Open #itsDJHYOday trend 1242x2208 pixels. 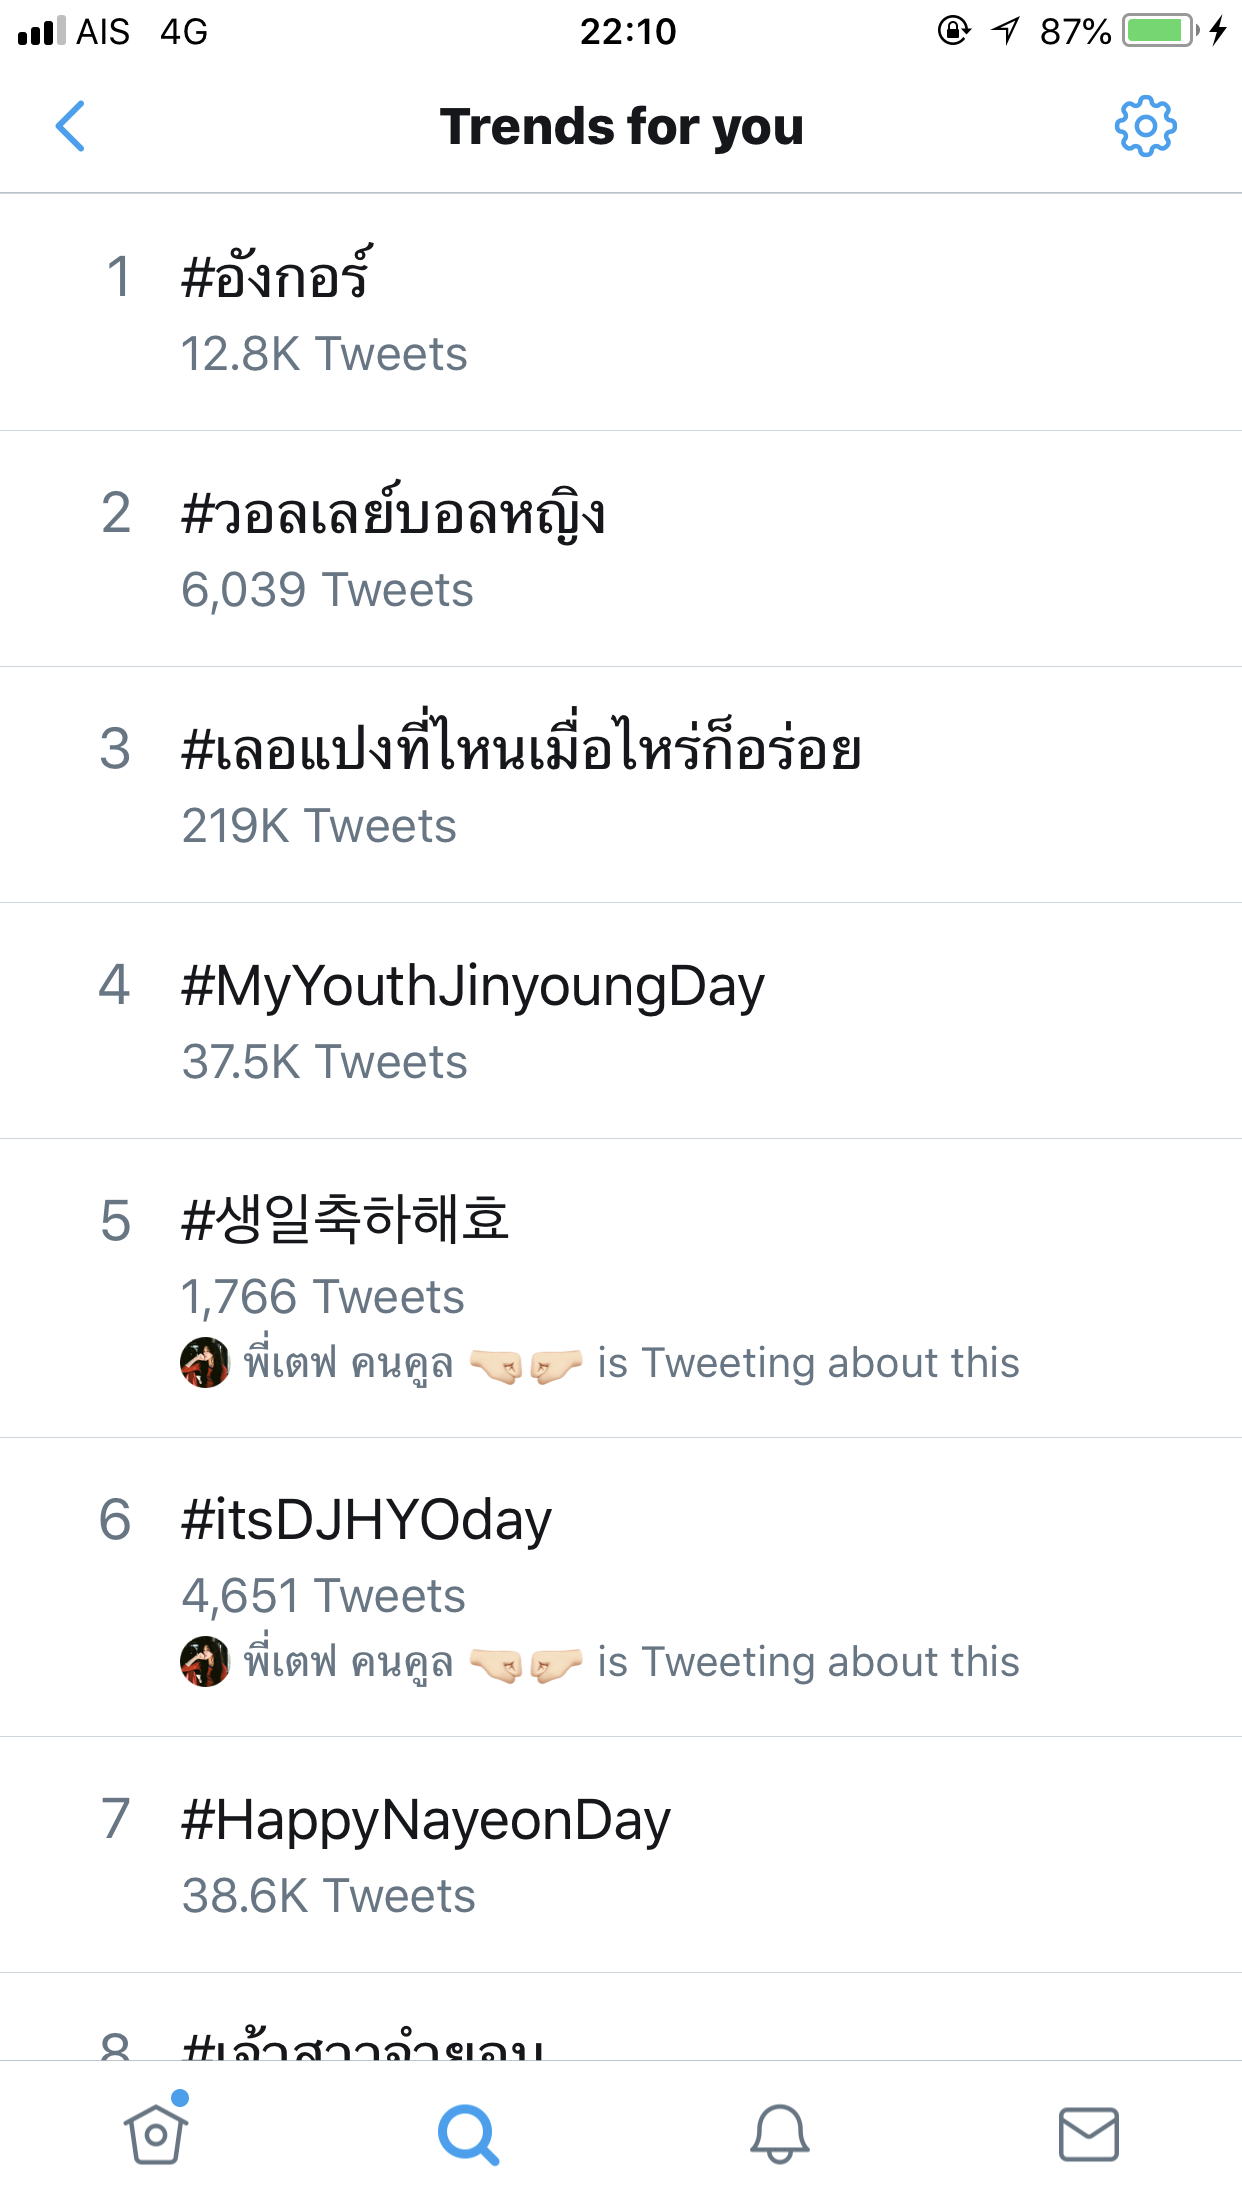(366, 1520)
